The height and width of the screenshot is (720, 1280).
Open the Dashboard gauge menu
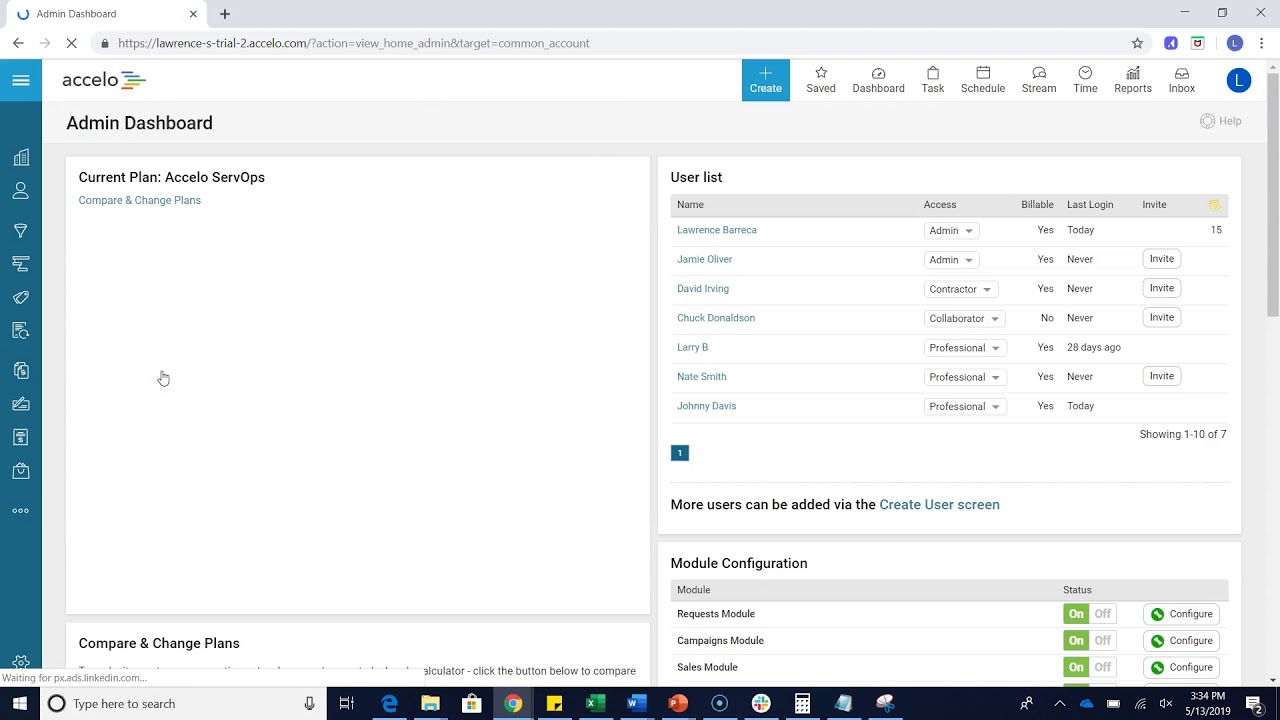point(878,80)
